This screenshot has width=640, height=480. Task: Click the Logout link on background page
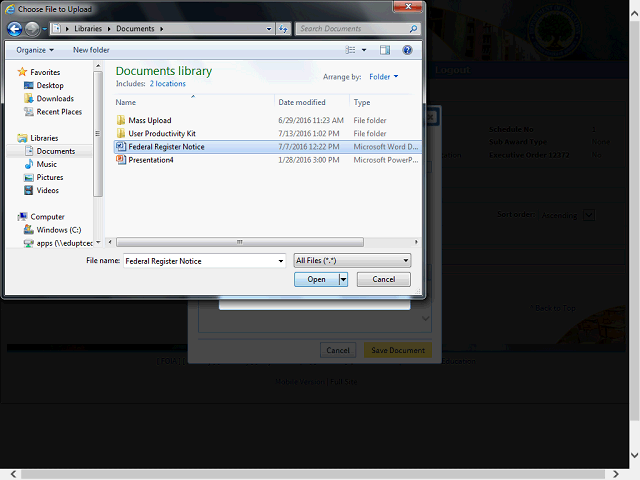coord(452,70)
